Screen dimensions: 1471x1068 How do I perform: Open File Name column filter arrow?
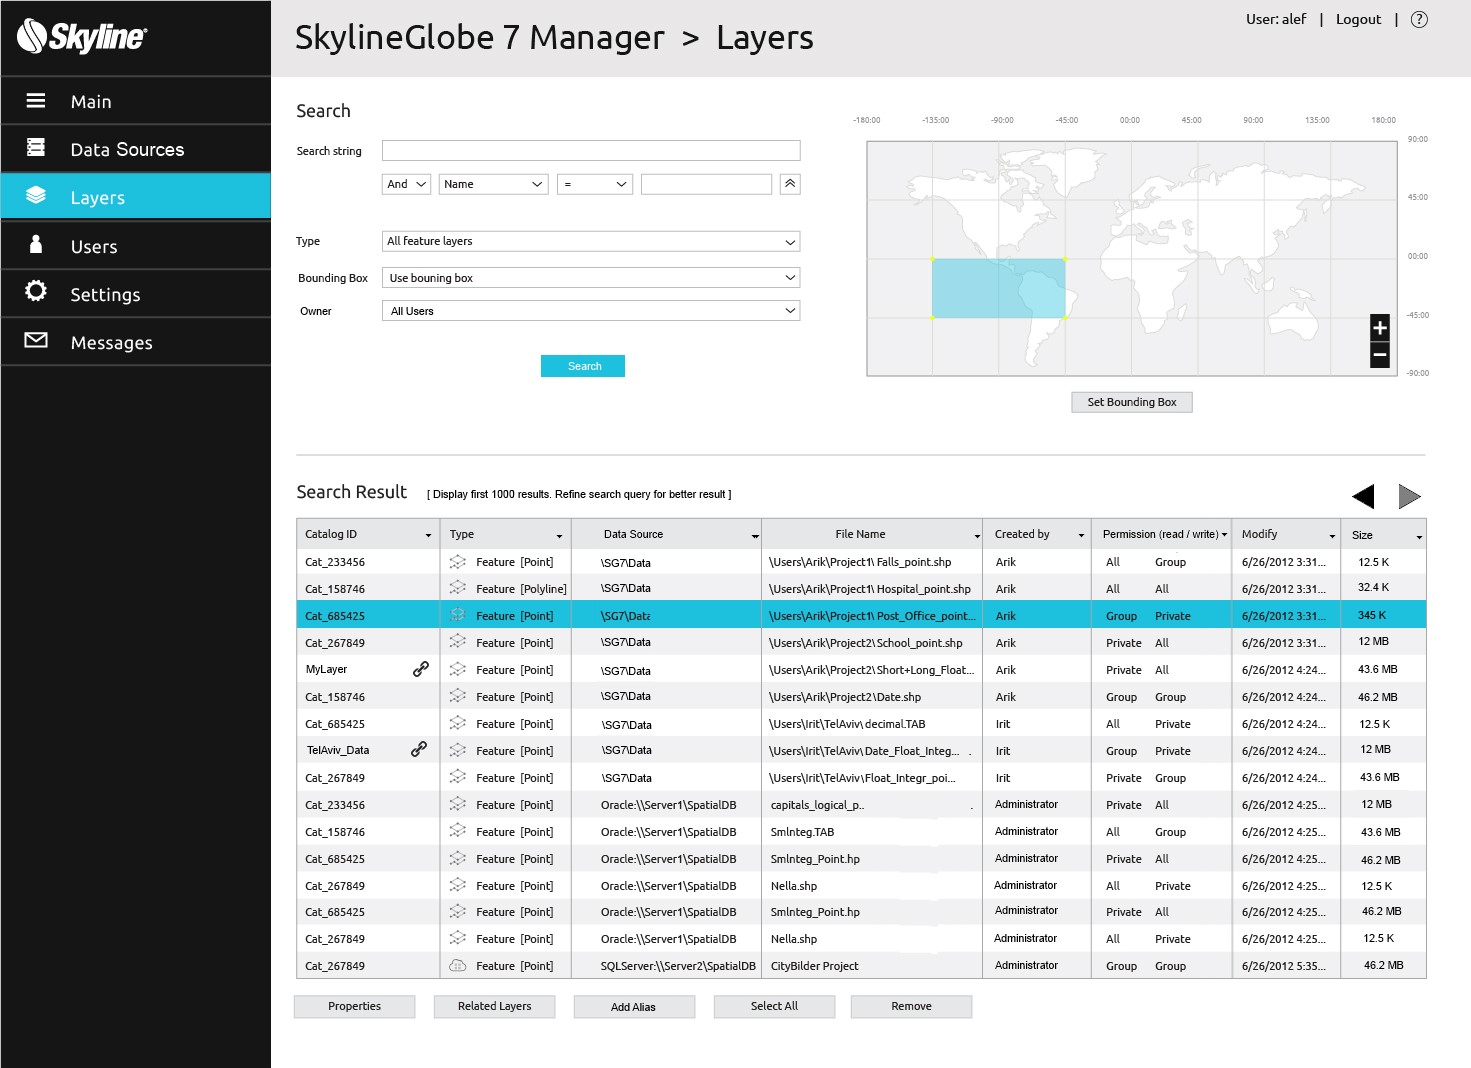[977, 536]
